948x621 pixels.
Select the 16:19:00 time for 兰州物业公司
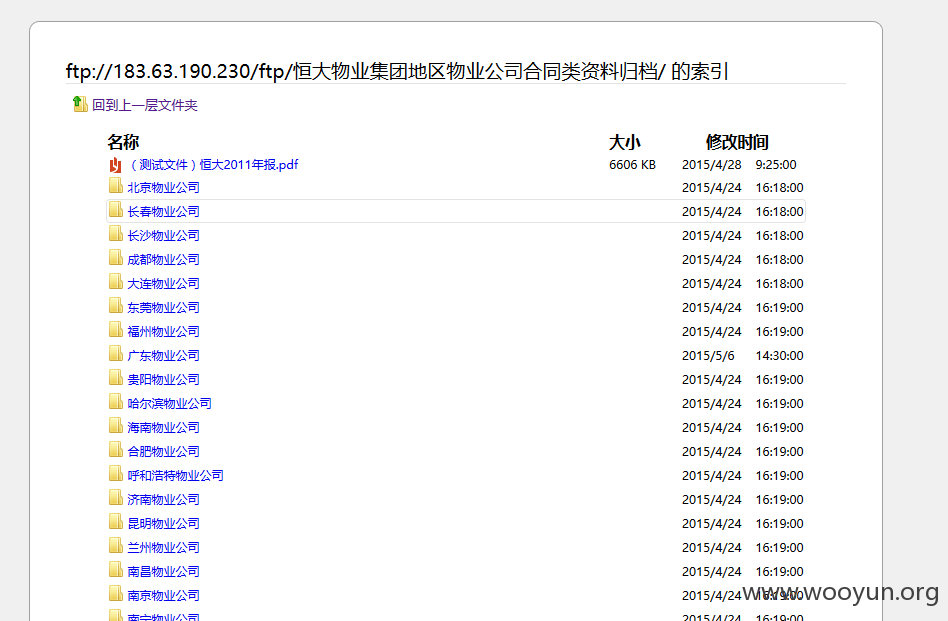click(x=779, y=547)
